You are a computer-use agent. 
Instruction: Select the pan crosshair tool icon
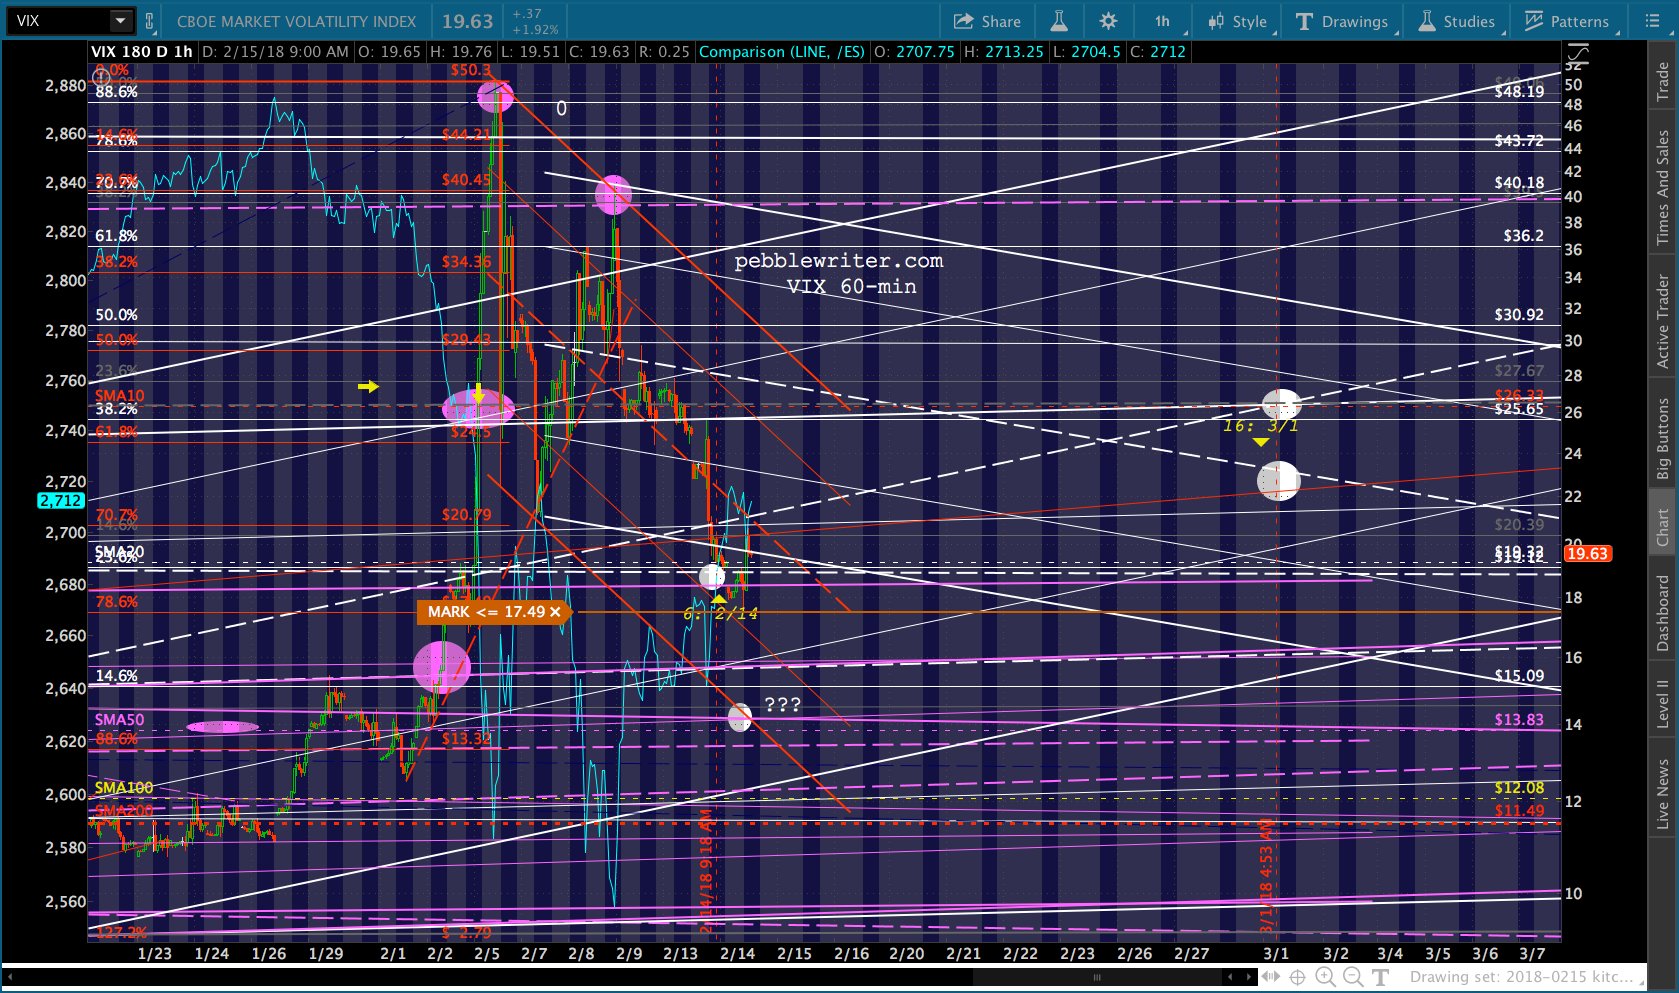coord(1297,977)
